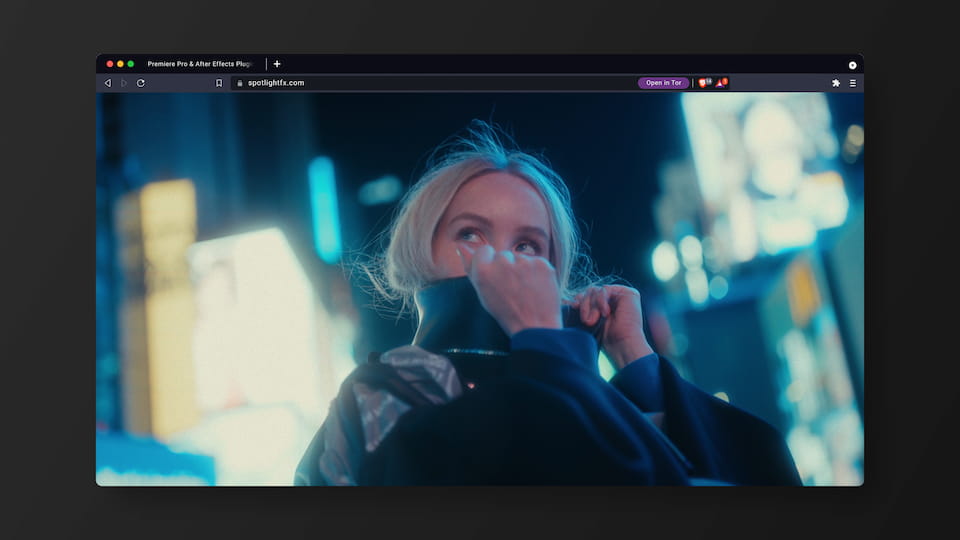Screen dimensions: 960x540
Task: Click the Open in Tor button
Action: point(663,83)
